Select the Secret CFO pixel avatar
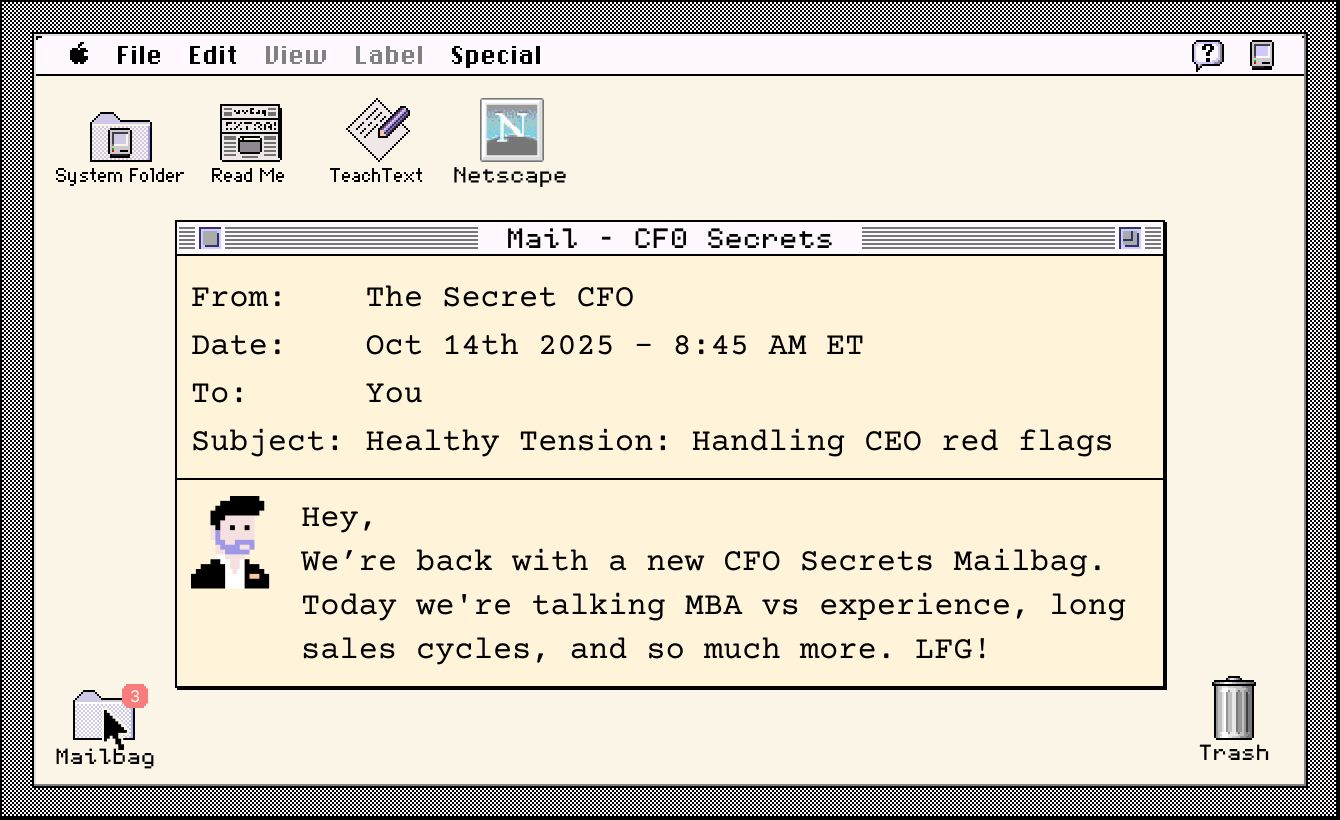Image resolution: width=1340 pixels, height=820 pixels. click(x=230, y=542)
